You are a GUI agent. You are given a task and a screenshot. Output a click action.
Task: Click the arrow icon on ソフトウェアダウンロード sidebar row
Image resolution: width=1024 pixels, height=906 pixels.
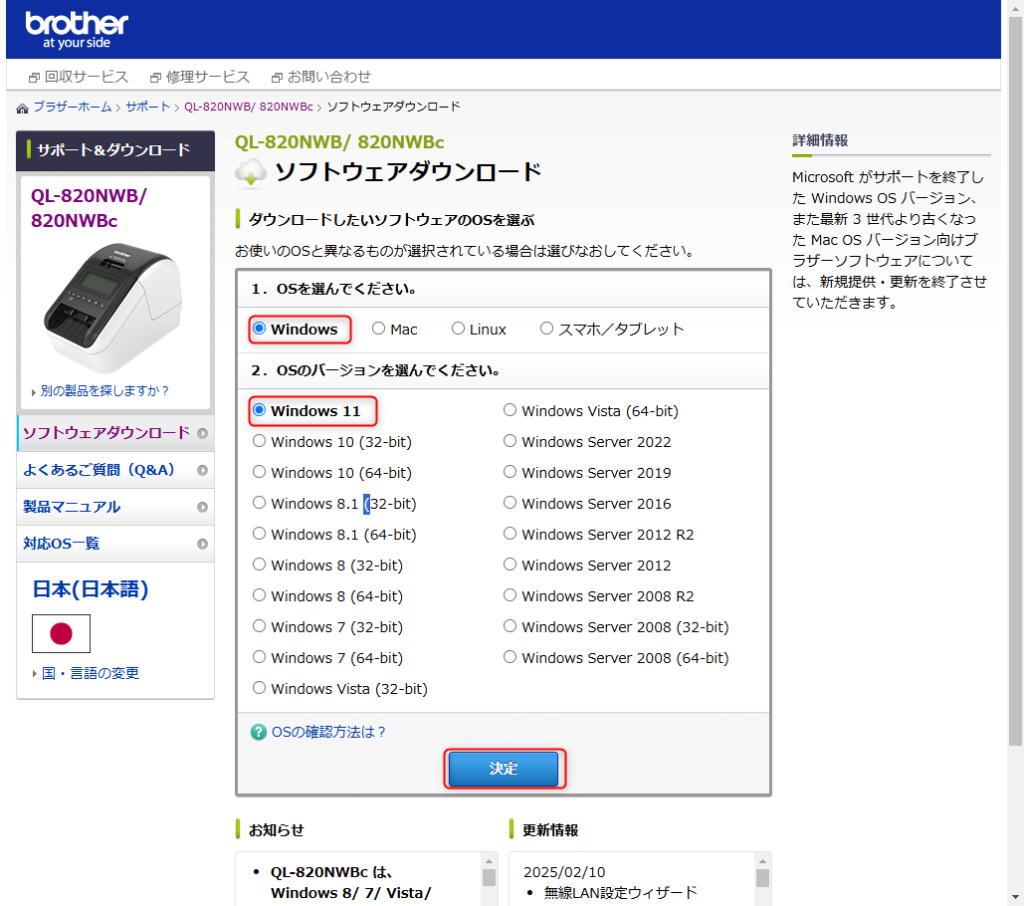point(202,433)
